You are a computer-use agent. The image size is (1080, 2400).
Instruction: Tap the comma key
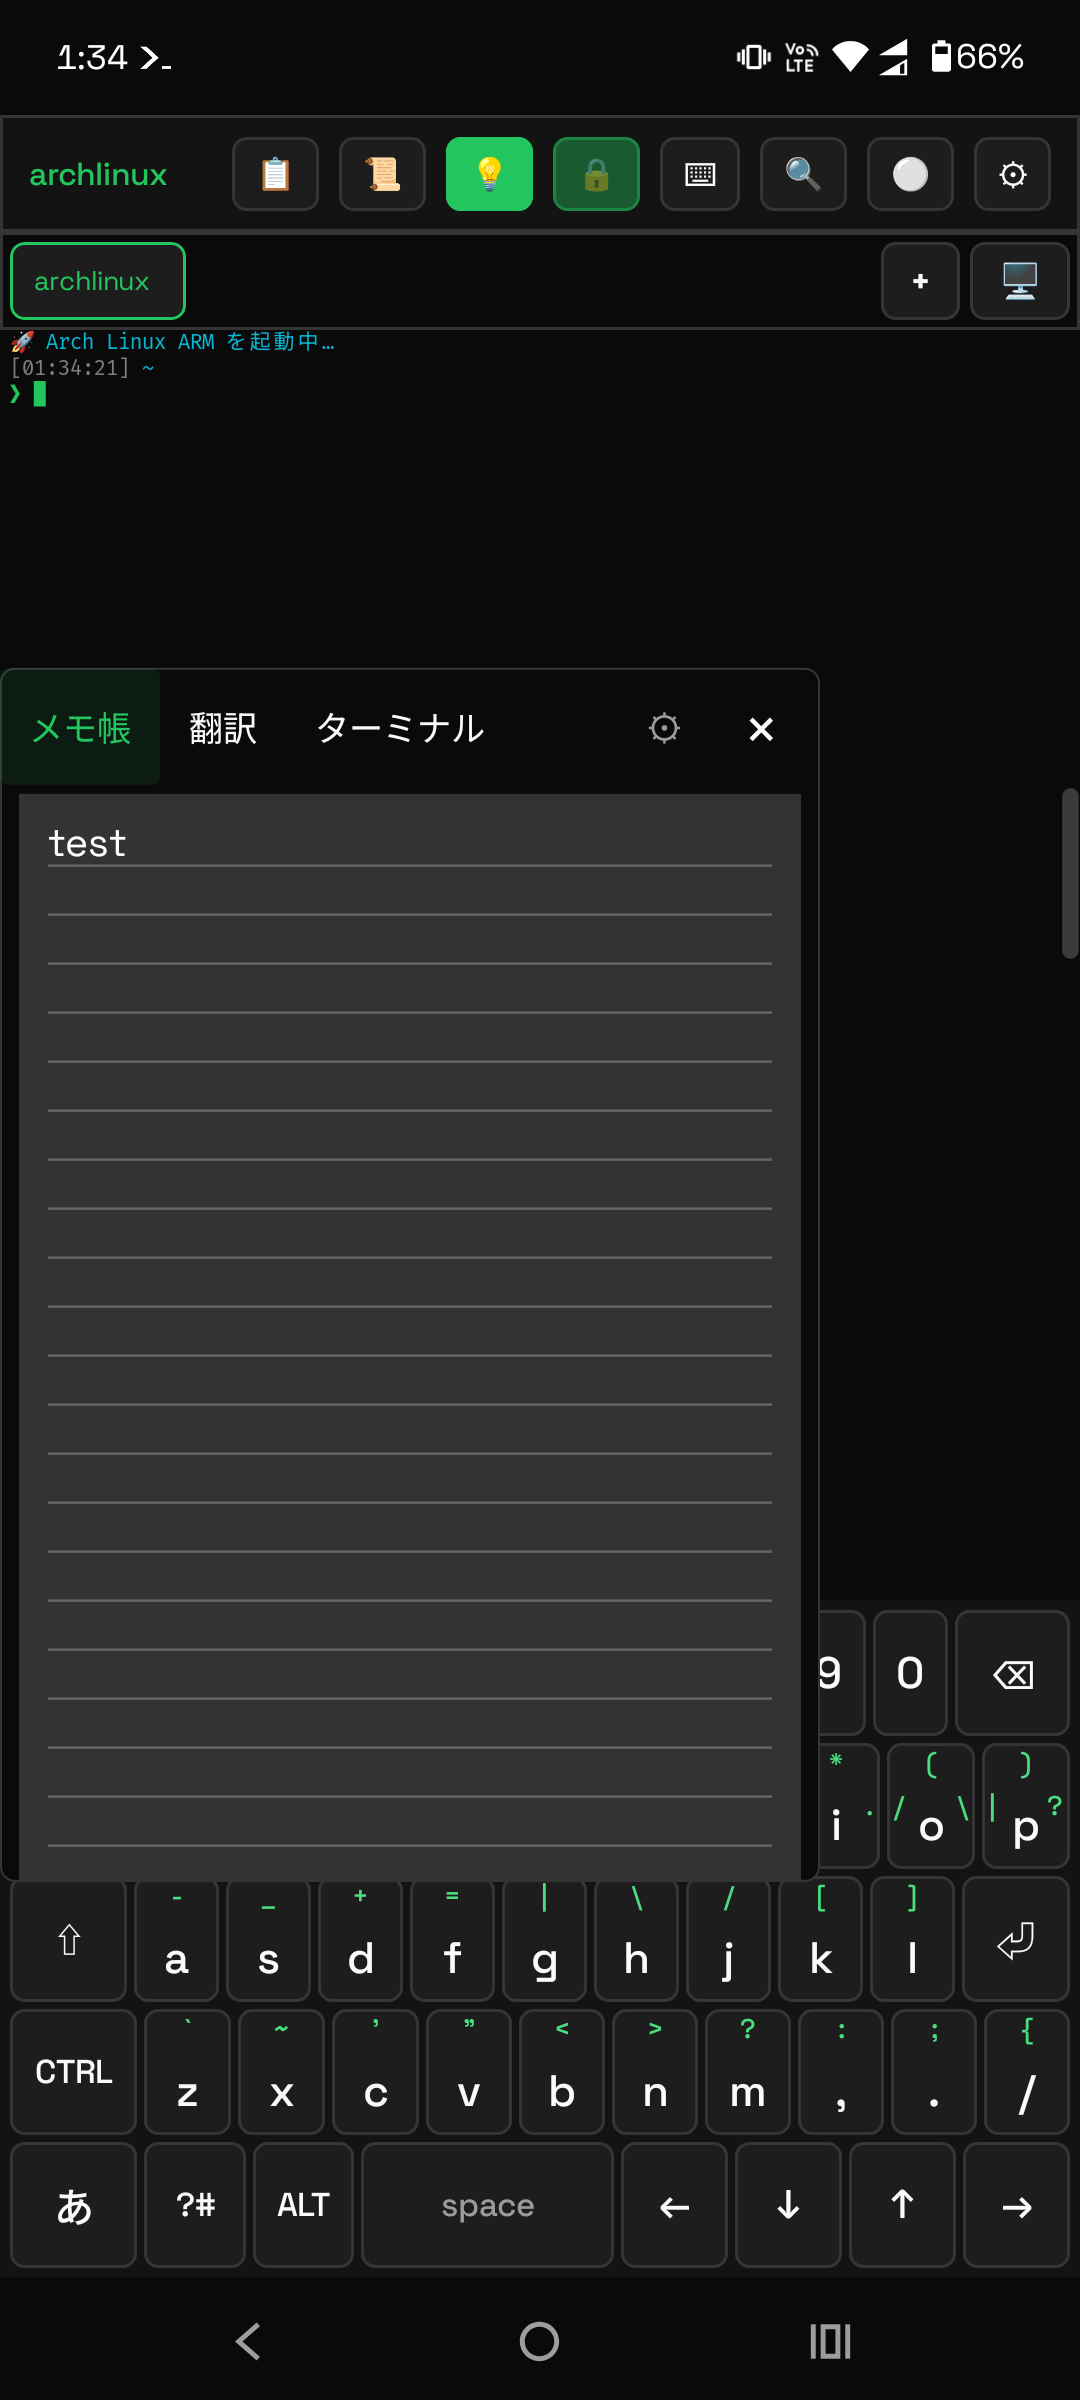tap(840, 2072)
